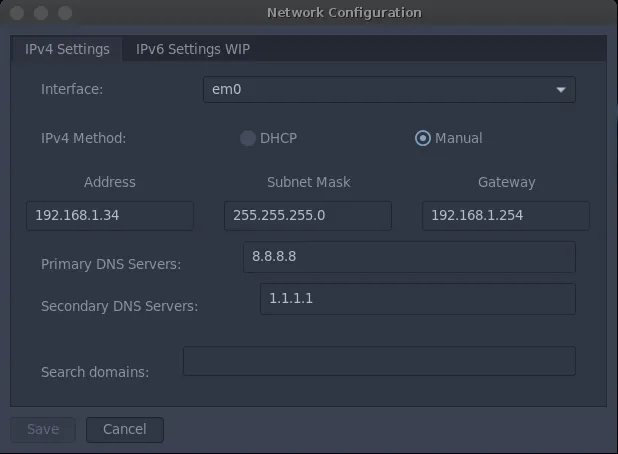Screen dimensions: 618x454
Task: Open the em0 interface dropdown
Action: tap(389, 89)
